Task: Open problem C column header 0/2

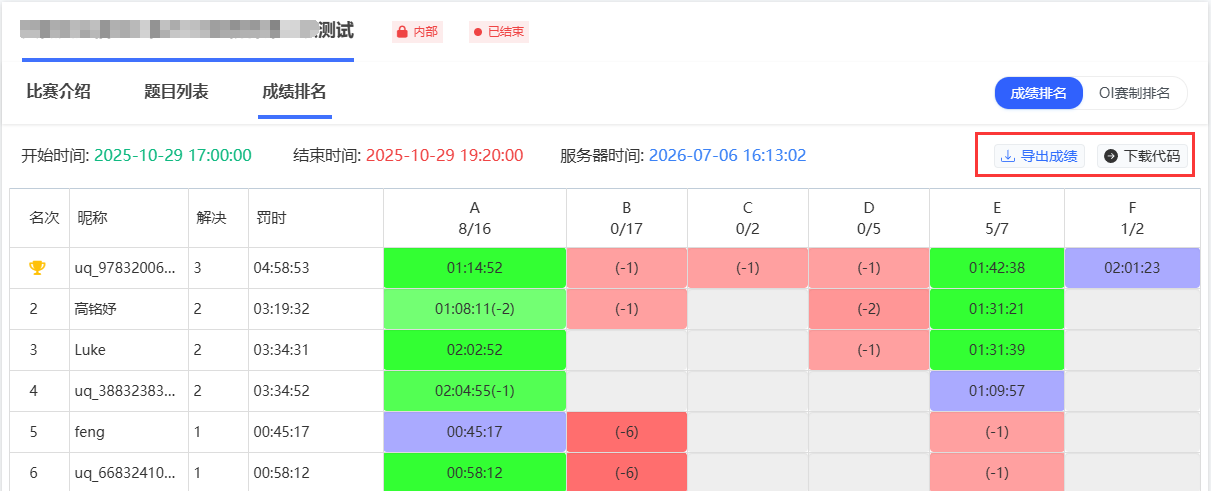Action: (747, 218)
